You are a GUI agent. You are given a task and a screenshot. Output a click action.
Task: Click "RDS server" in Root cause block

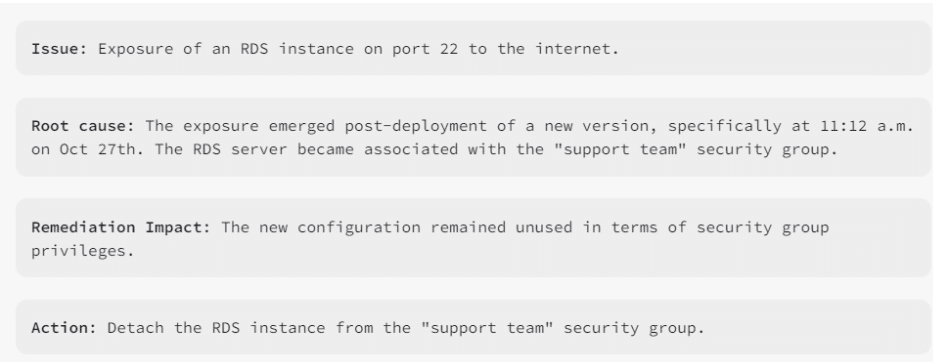tap(240, 149)
